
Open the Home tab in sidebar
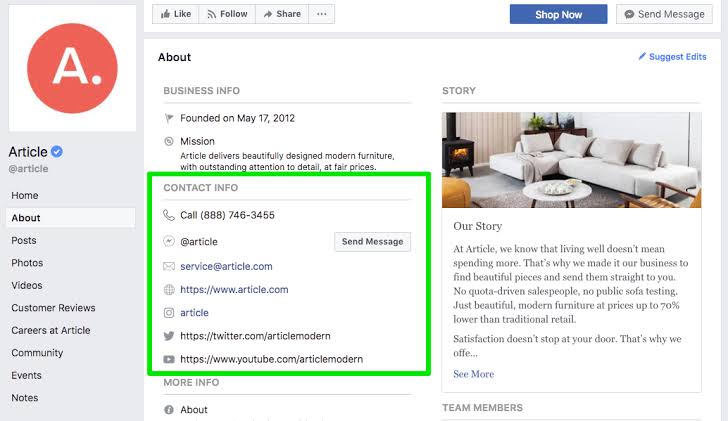[x=25, y=195]
